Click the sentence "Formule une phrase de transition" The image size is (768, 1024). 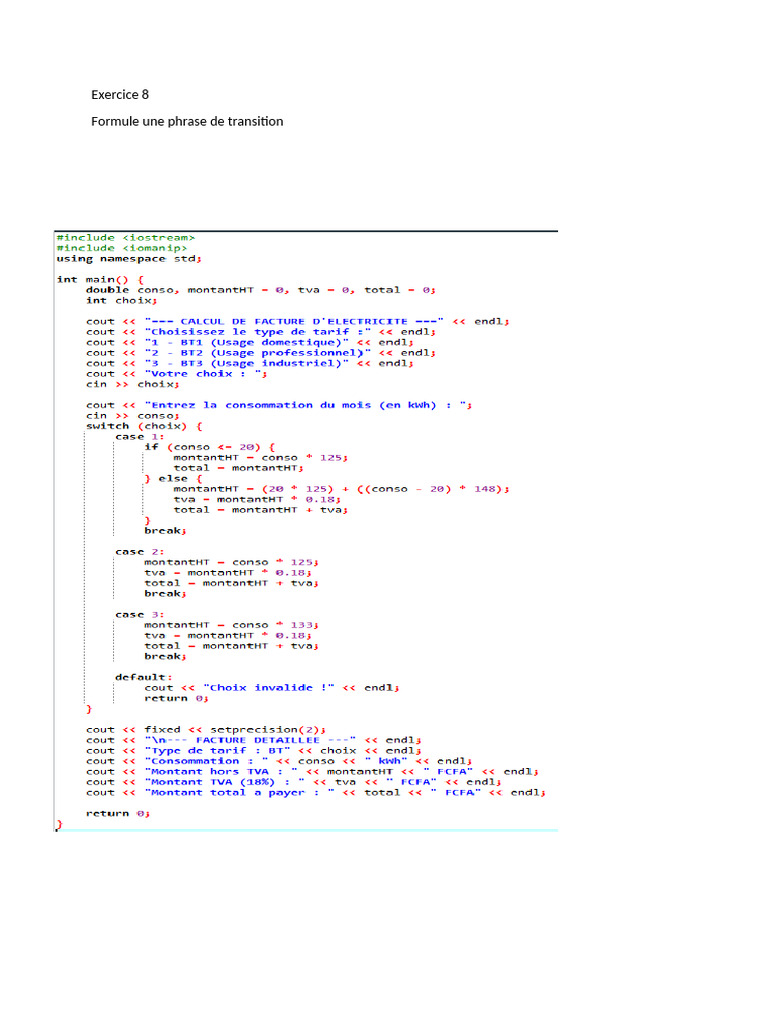[187, 121]
